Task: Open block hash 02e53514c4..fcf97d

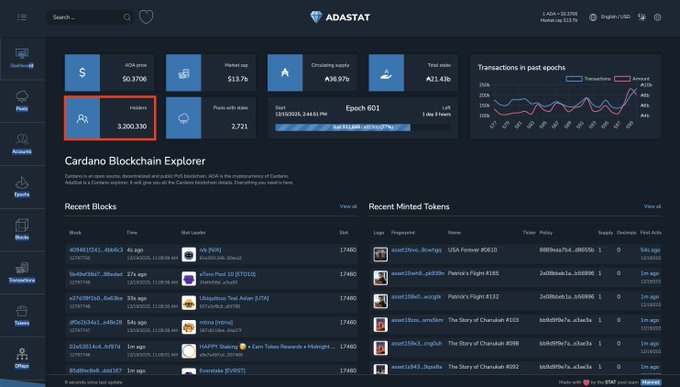Action: 95,347
